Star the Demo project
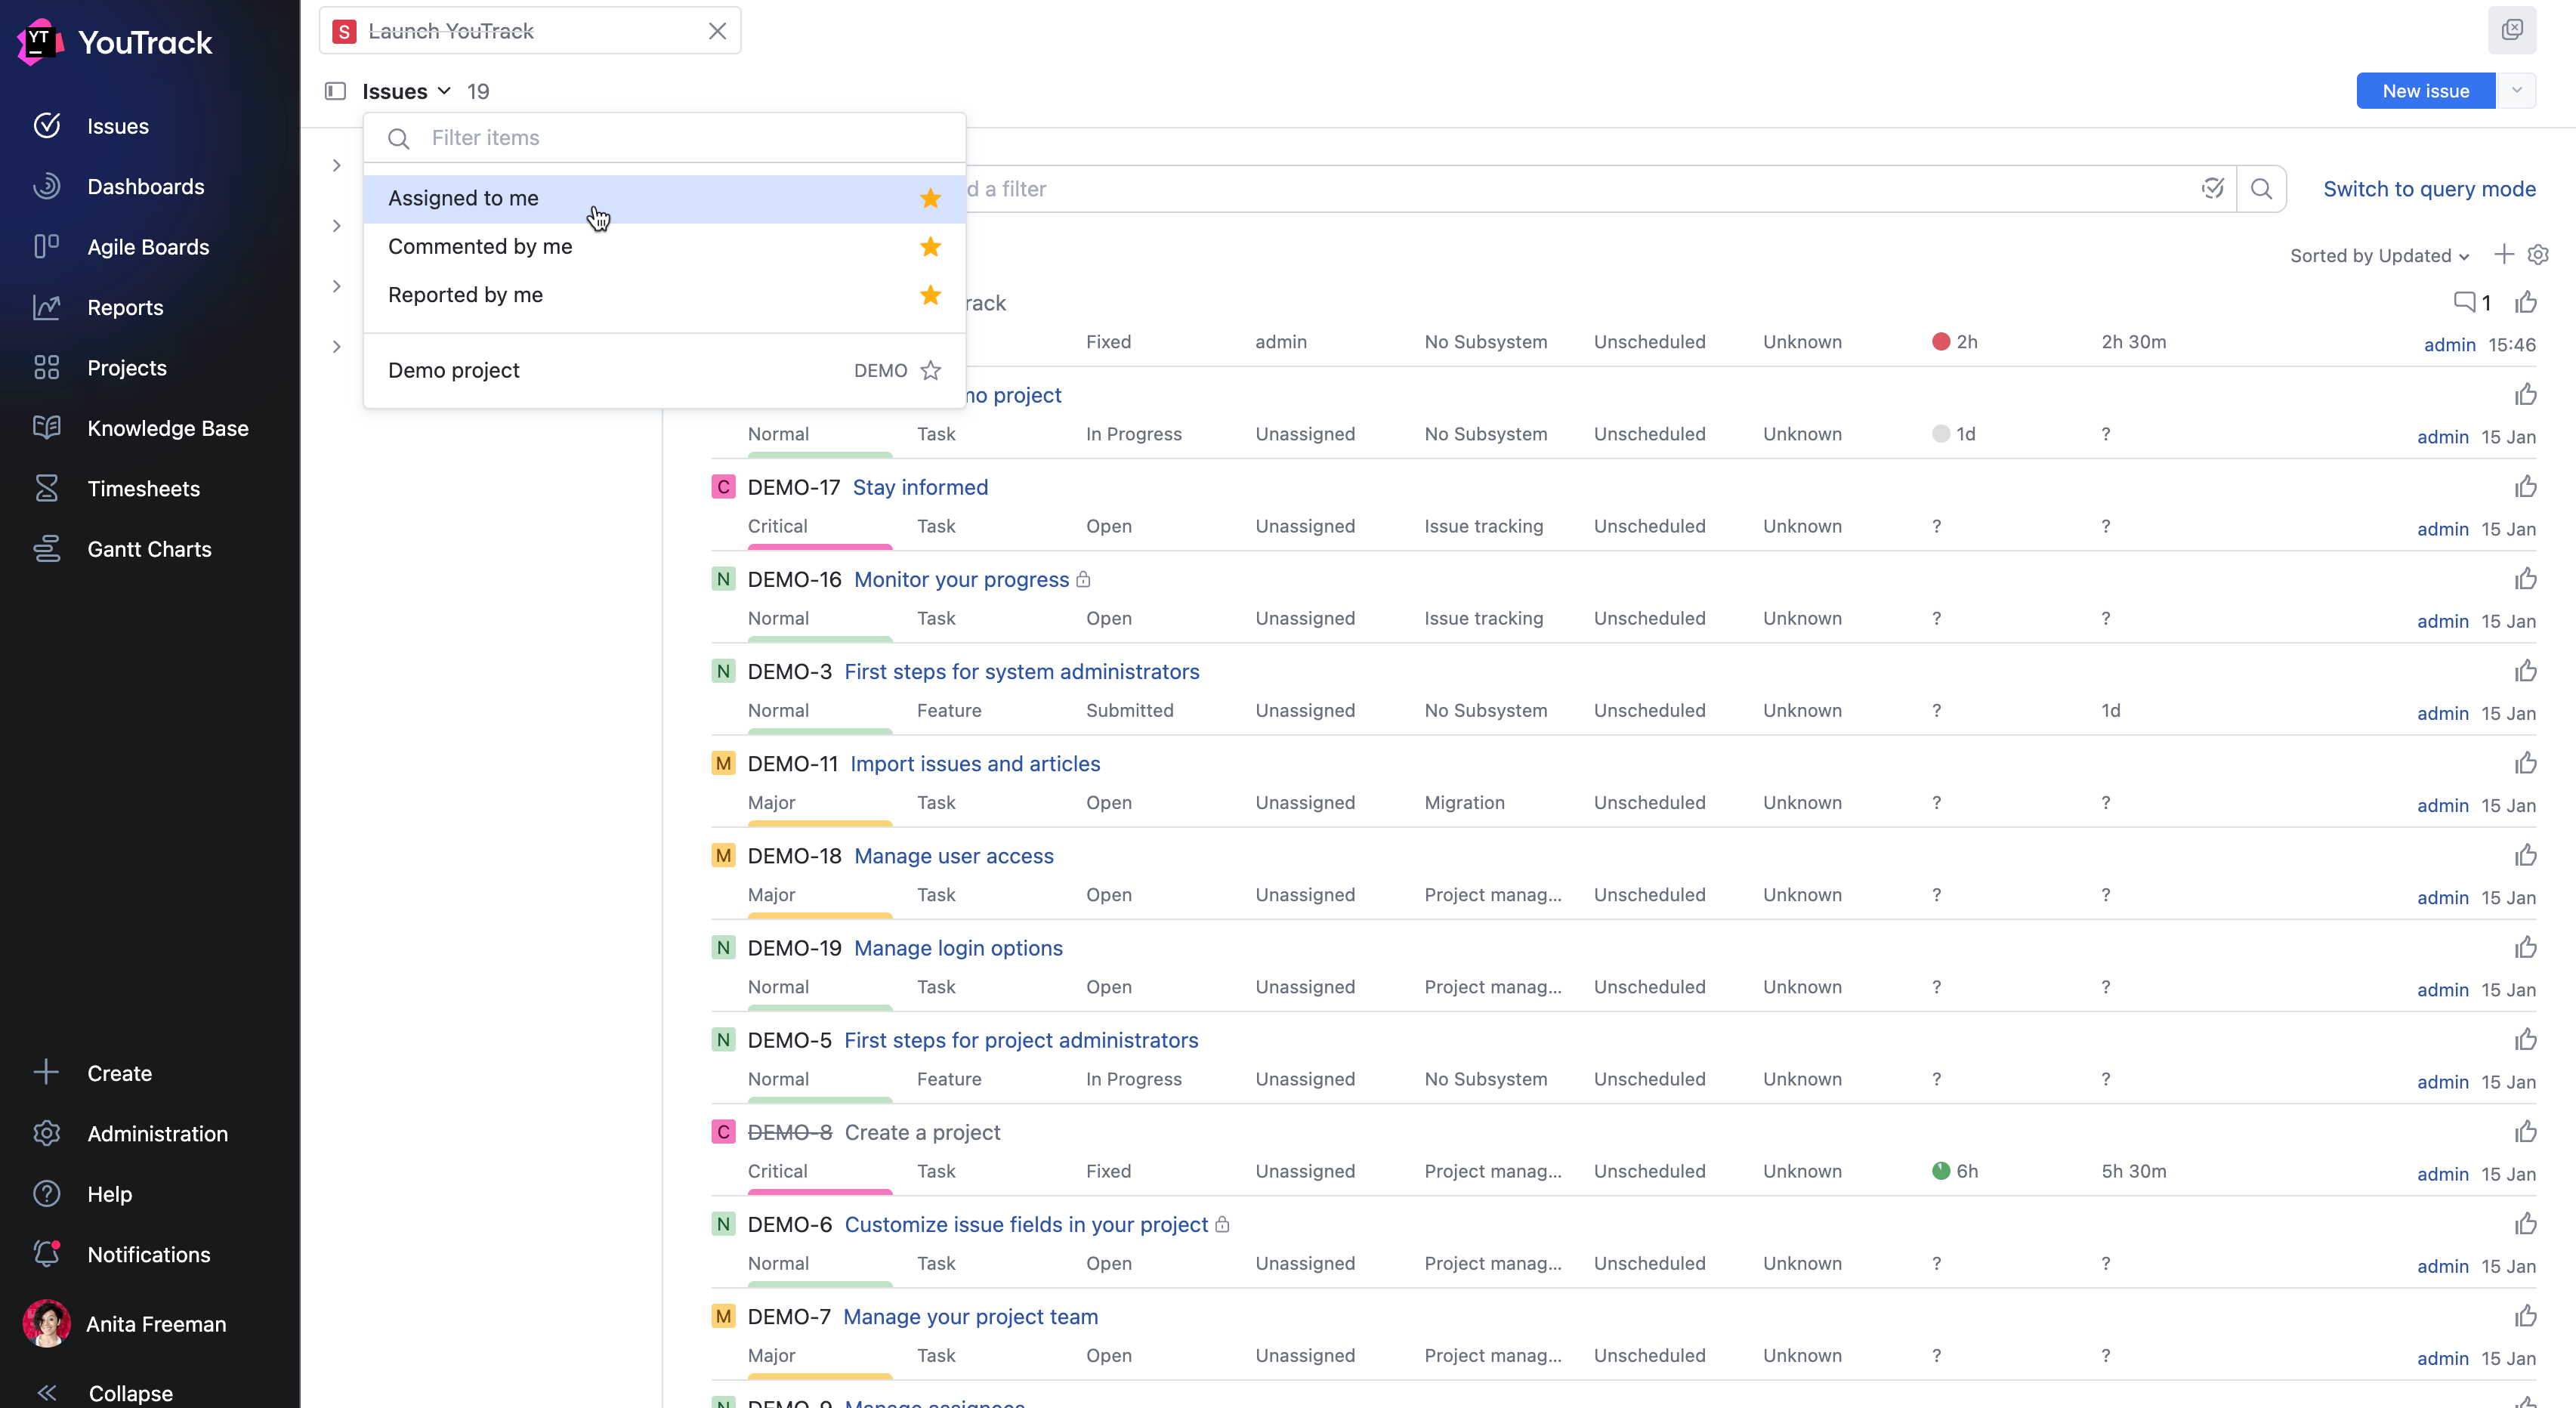This screenshot has width=2576, height=1408. tap(930, 370)
